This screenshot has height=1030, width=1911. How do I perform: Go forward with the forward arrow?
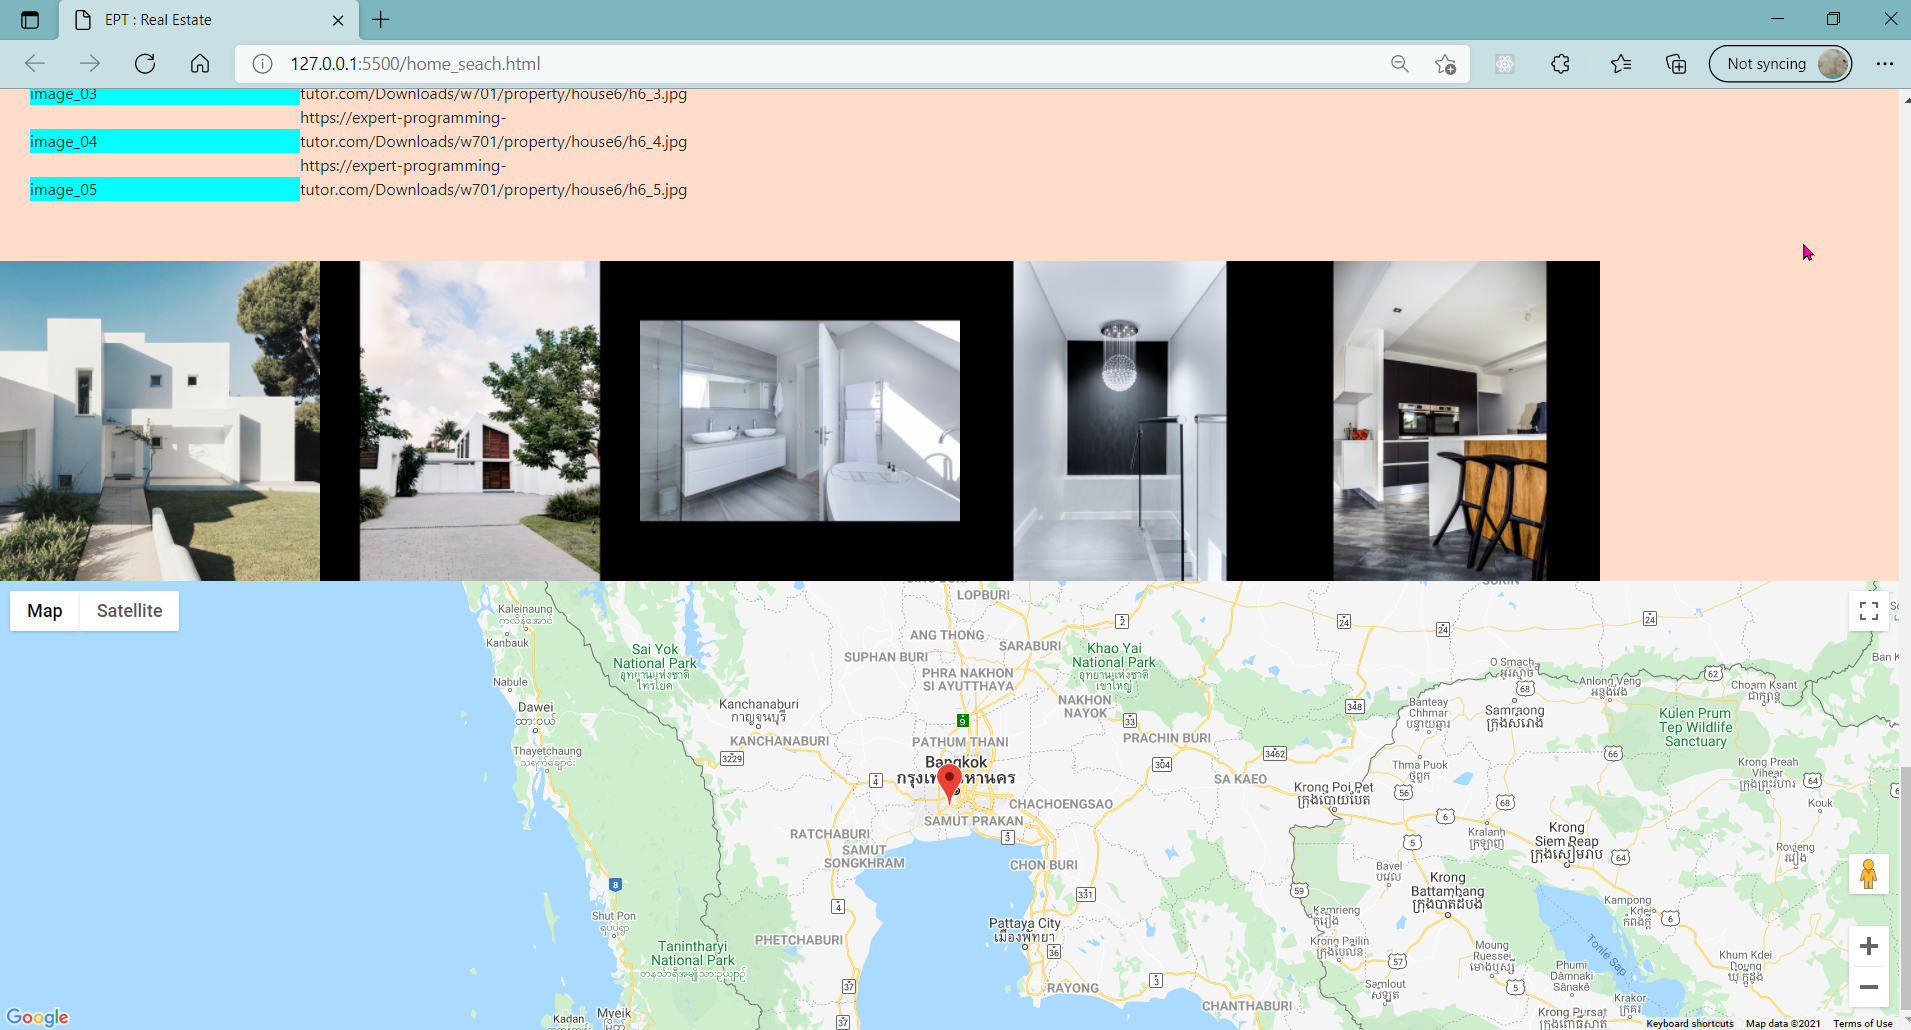pos(90,64)
